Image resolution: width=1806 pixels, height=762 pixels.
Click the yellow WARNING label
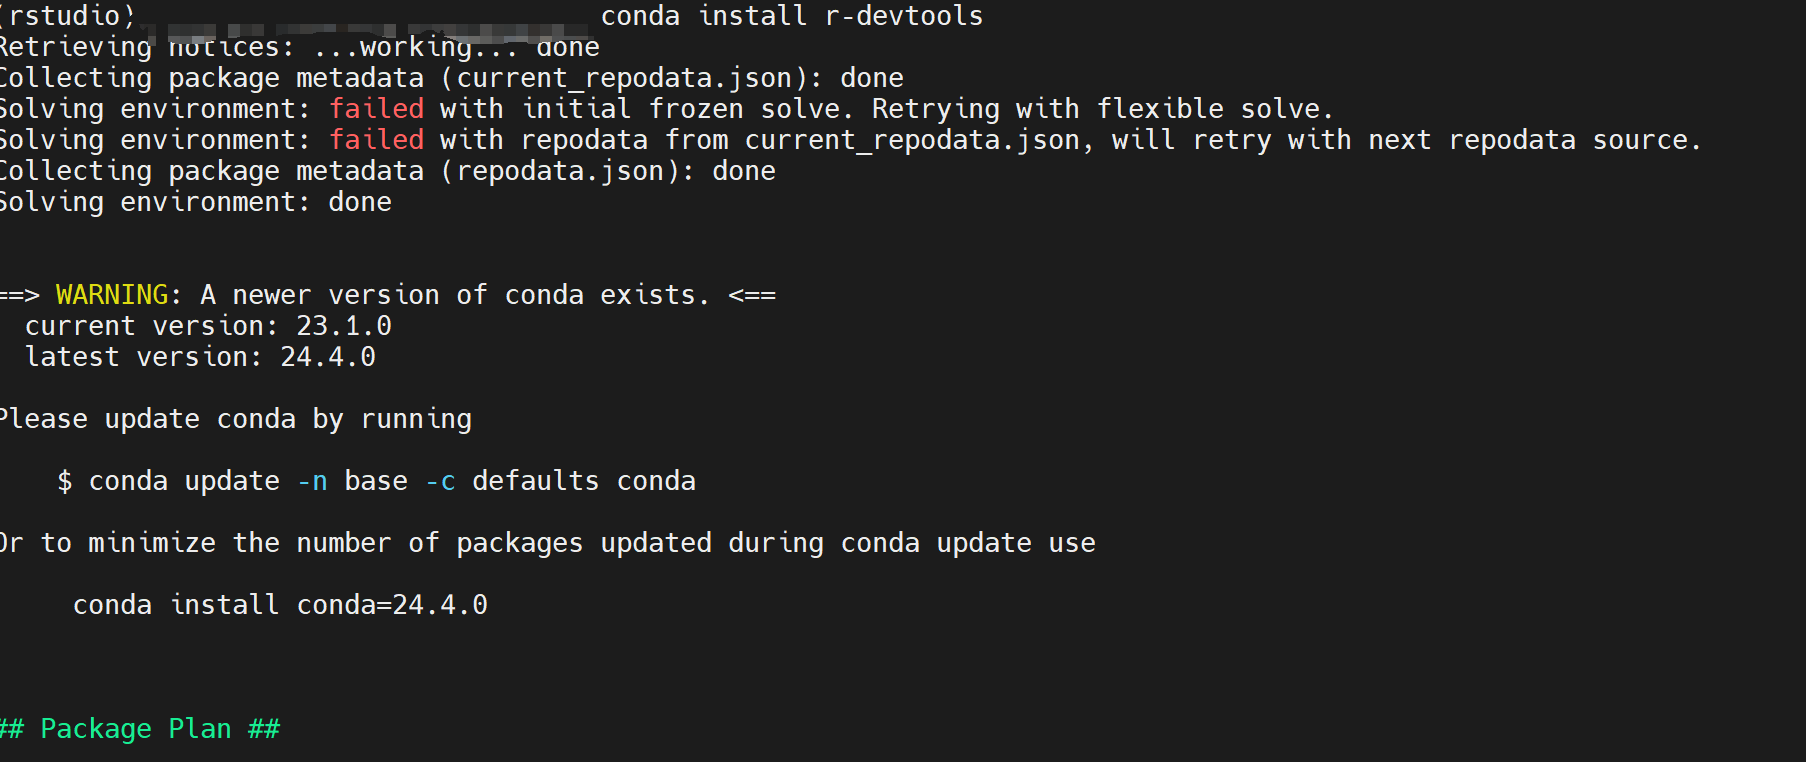[112, 295]
